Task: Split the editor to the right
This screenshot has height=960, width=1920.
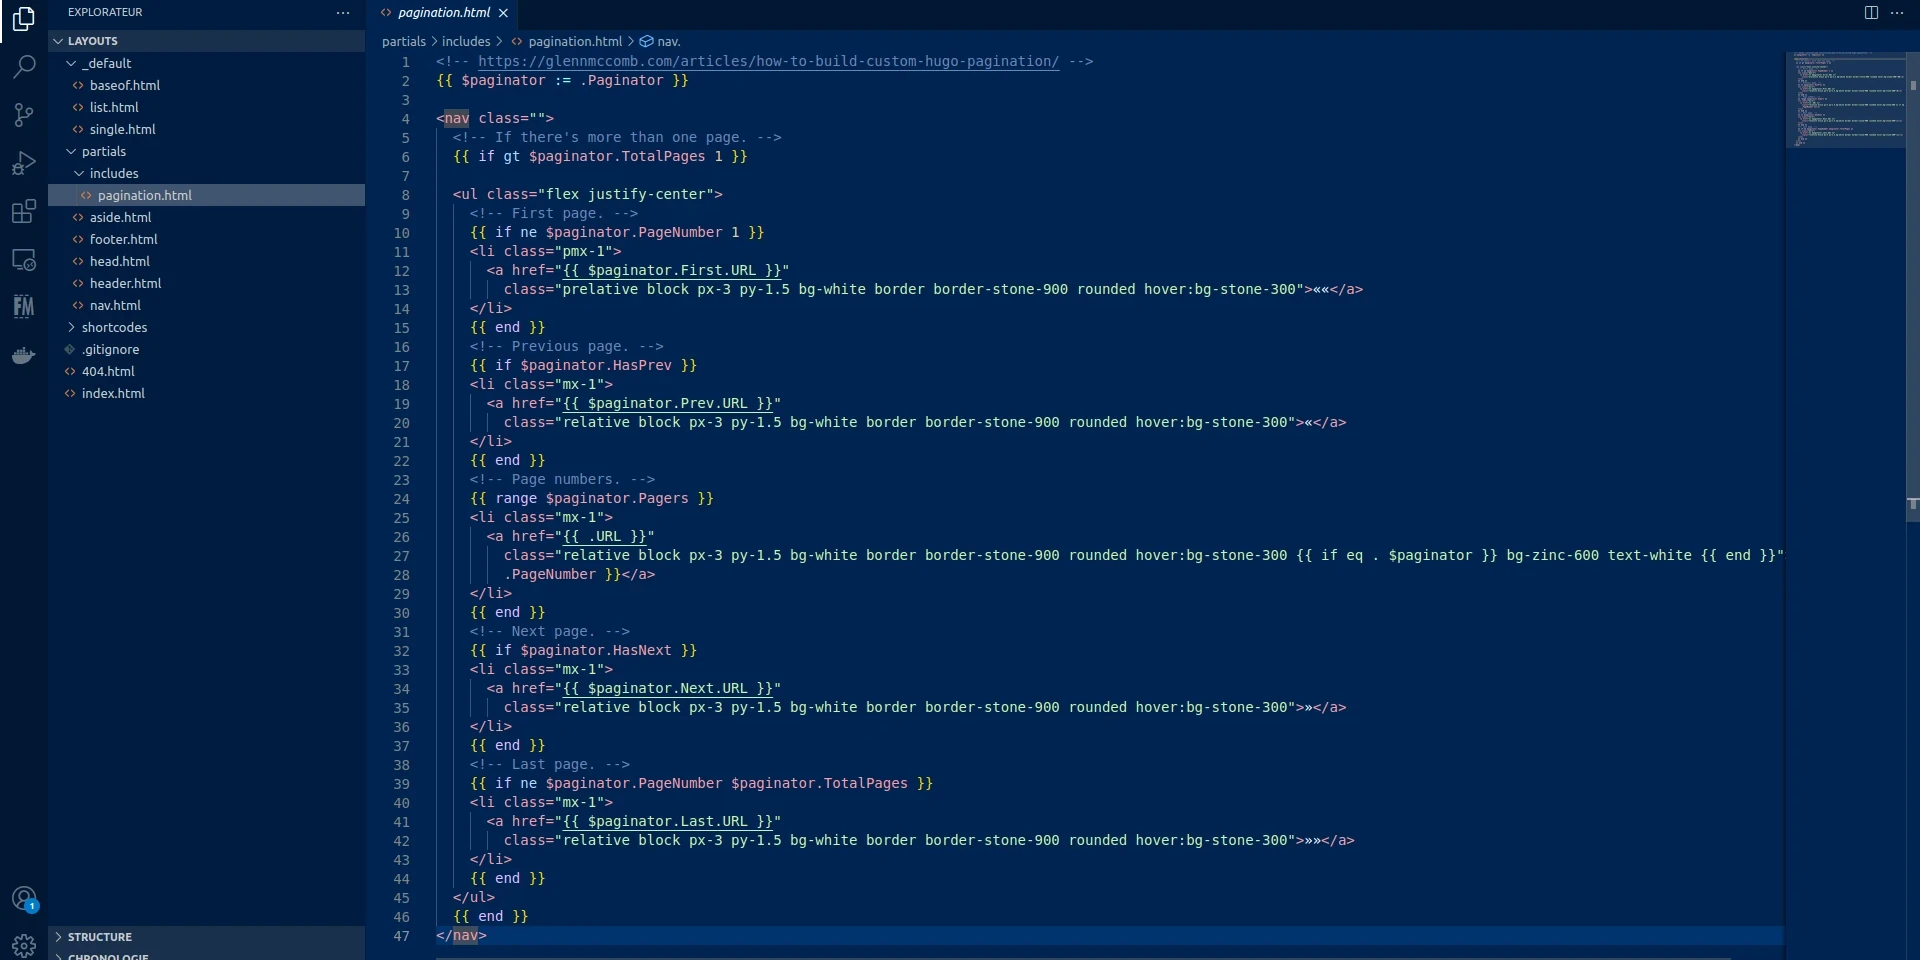Action: tap(1871, 13)
